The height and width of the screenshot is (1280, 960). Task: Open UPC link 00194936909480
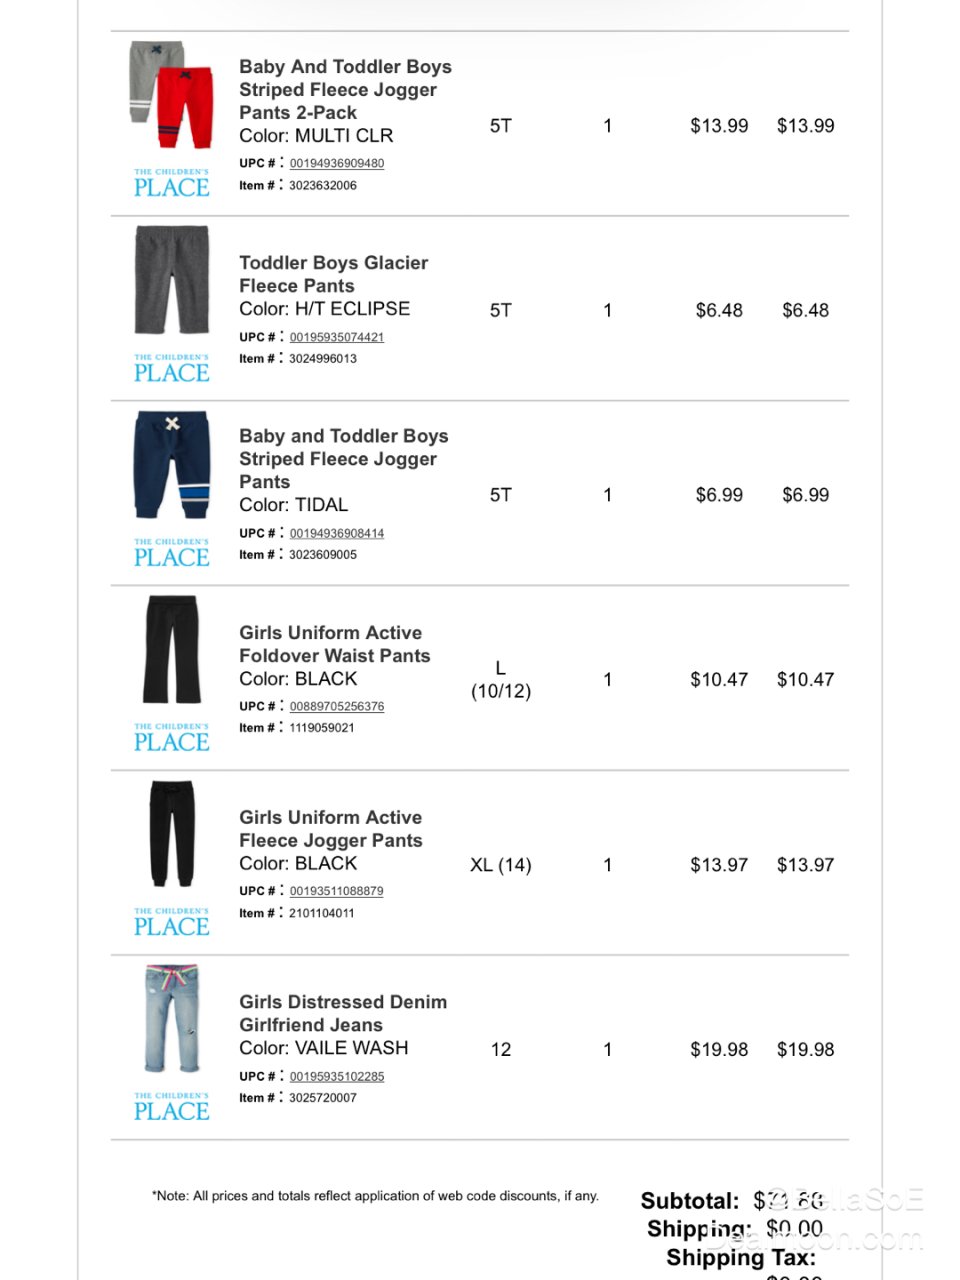pyautogui.click(x=336, y=164)
